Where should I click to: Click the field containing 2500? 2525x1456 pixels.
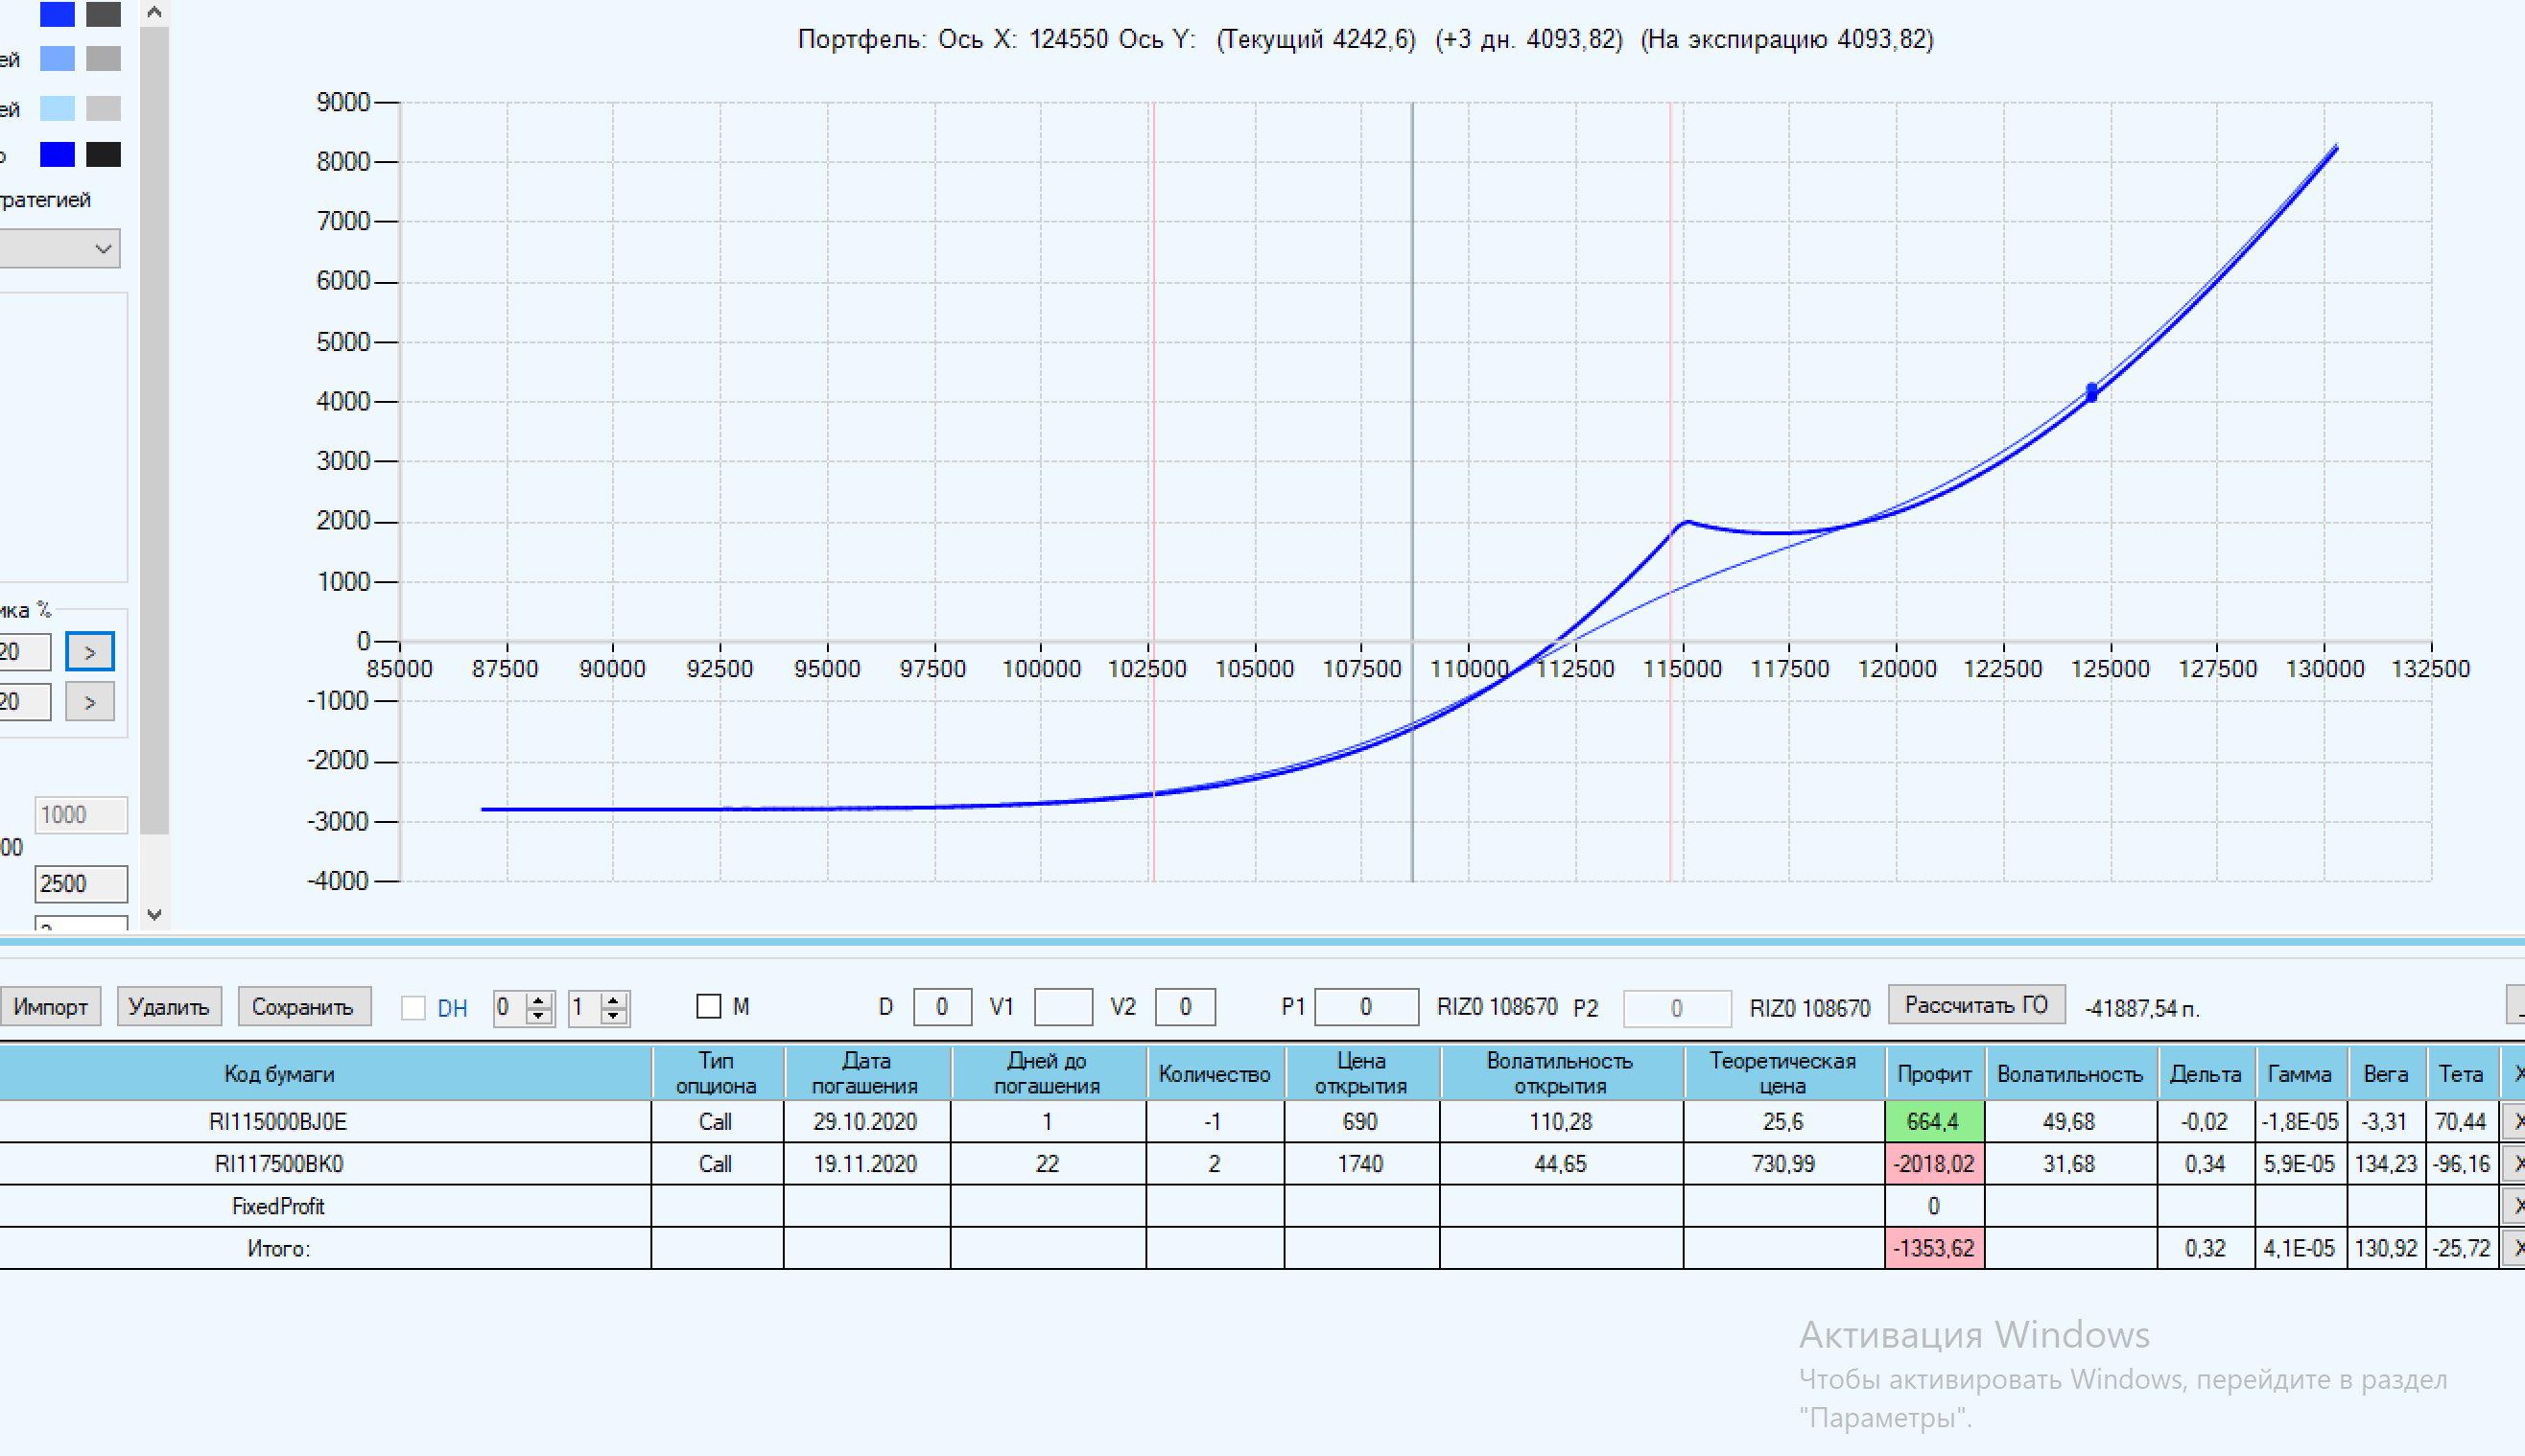click(80, 884)
